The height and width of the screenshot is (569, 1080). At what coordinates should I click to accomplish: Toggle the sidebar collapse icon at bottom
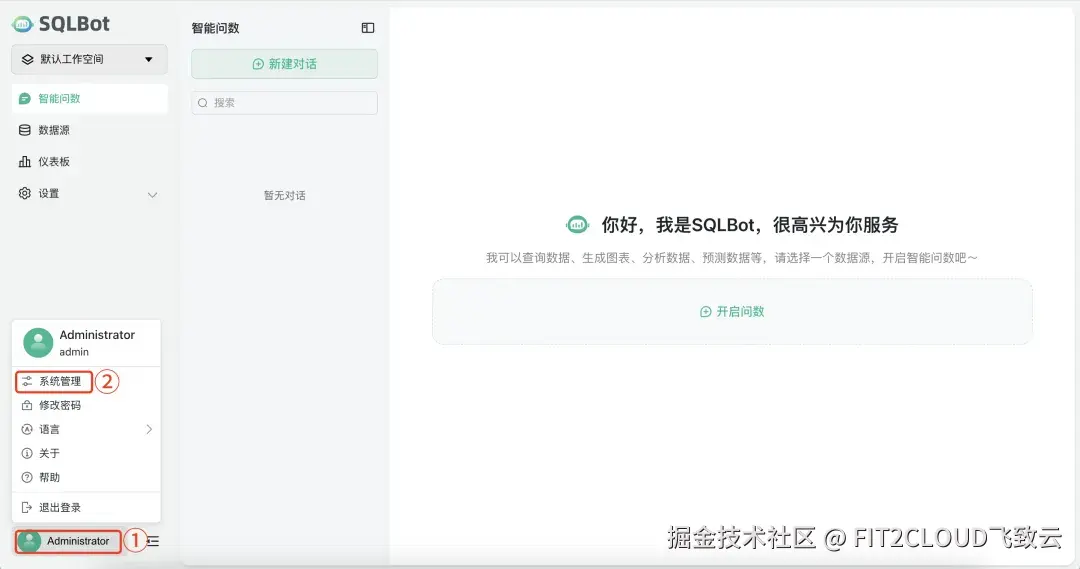pos(154,541)
